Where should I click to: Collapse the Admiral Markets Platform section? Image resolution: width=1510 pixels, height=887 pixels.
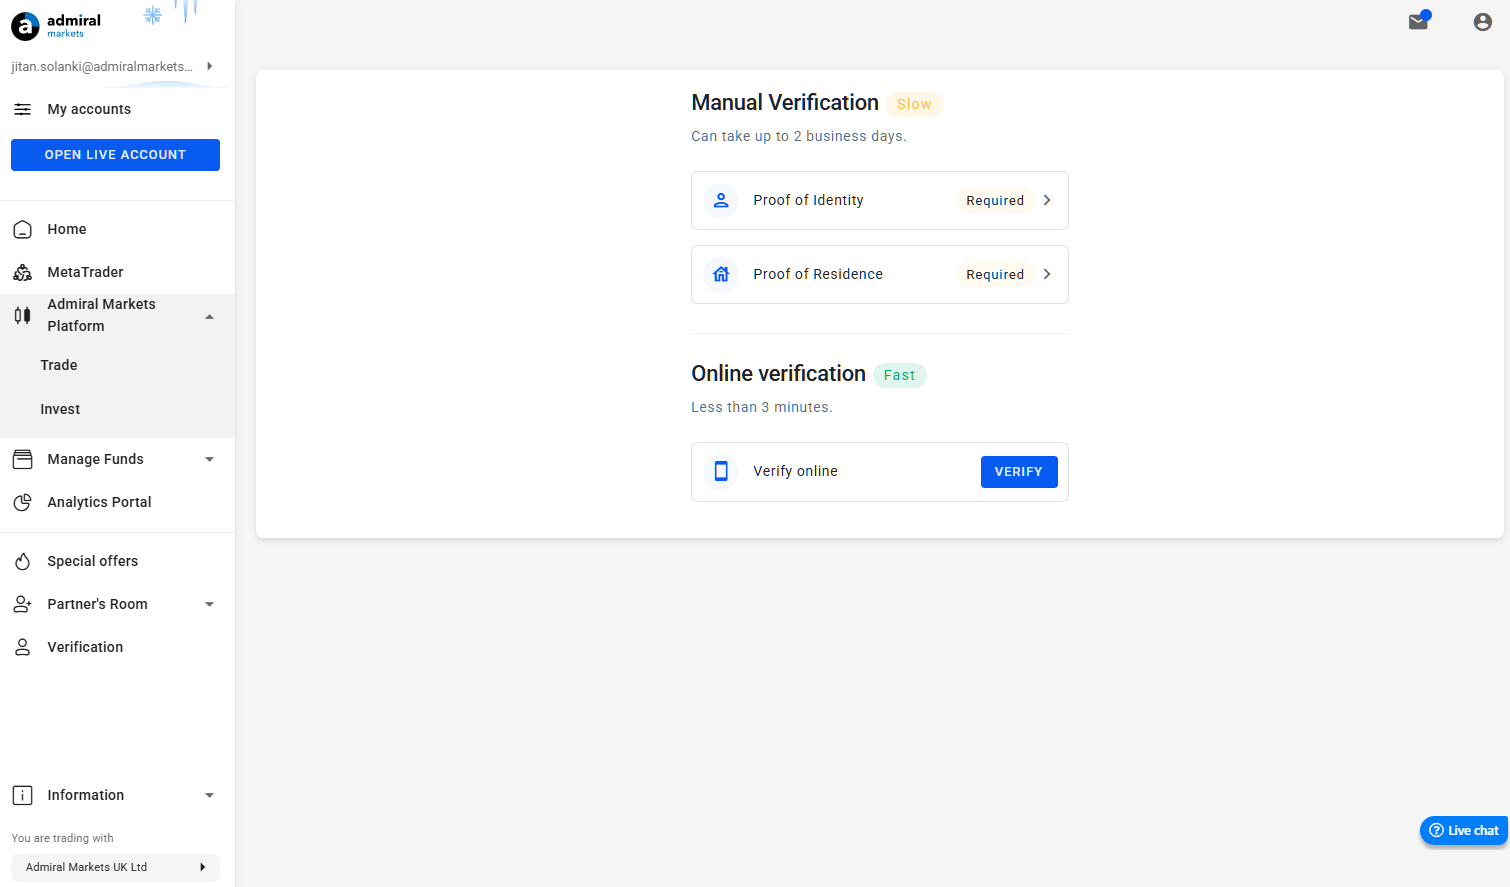(209, 316)
